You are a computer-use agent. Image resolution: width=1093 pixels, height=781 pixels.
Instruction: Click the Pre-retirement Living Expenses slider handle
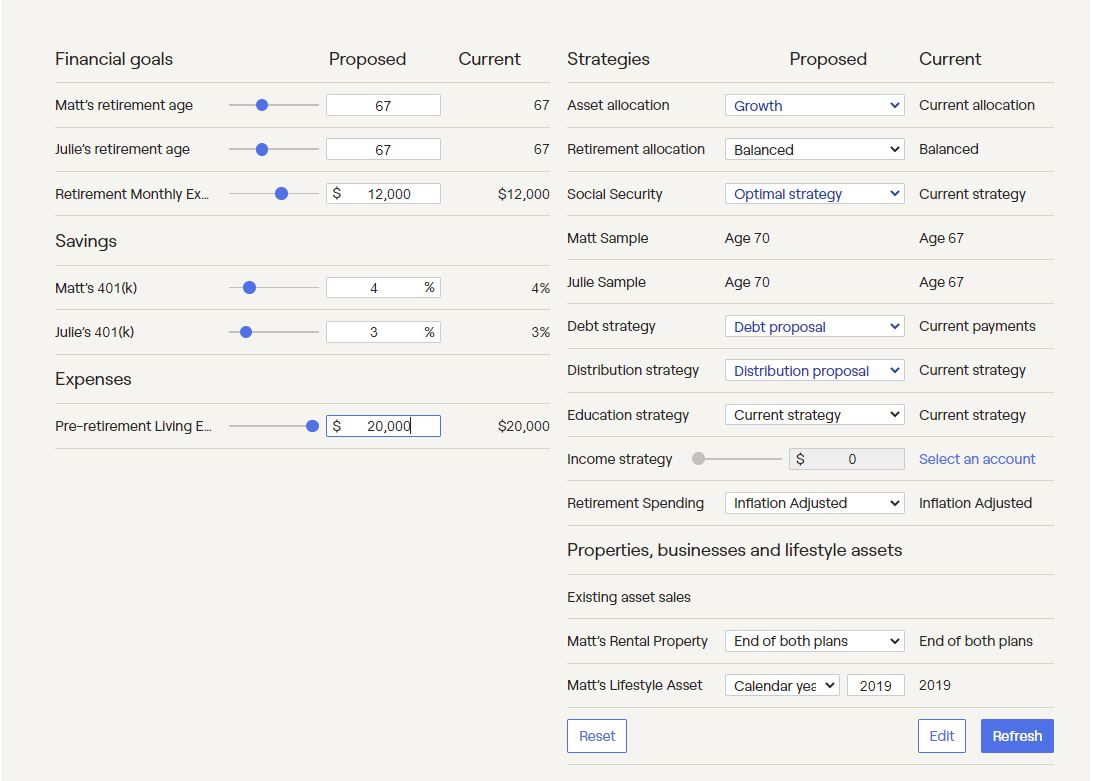(312, 426)
